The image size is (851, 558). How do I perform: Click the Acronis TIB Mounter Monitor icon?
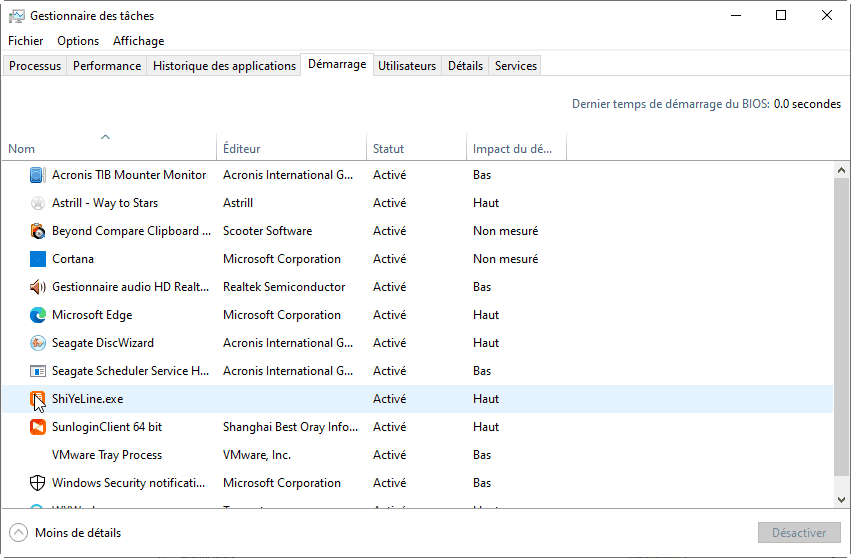pyautogui.click(x=38, y=175)
